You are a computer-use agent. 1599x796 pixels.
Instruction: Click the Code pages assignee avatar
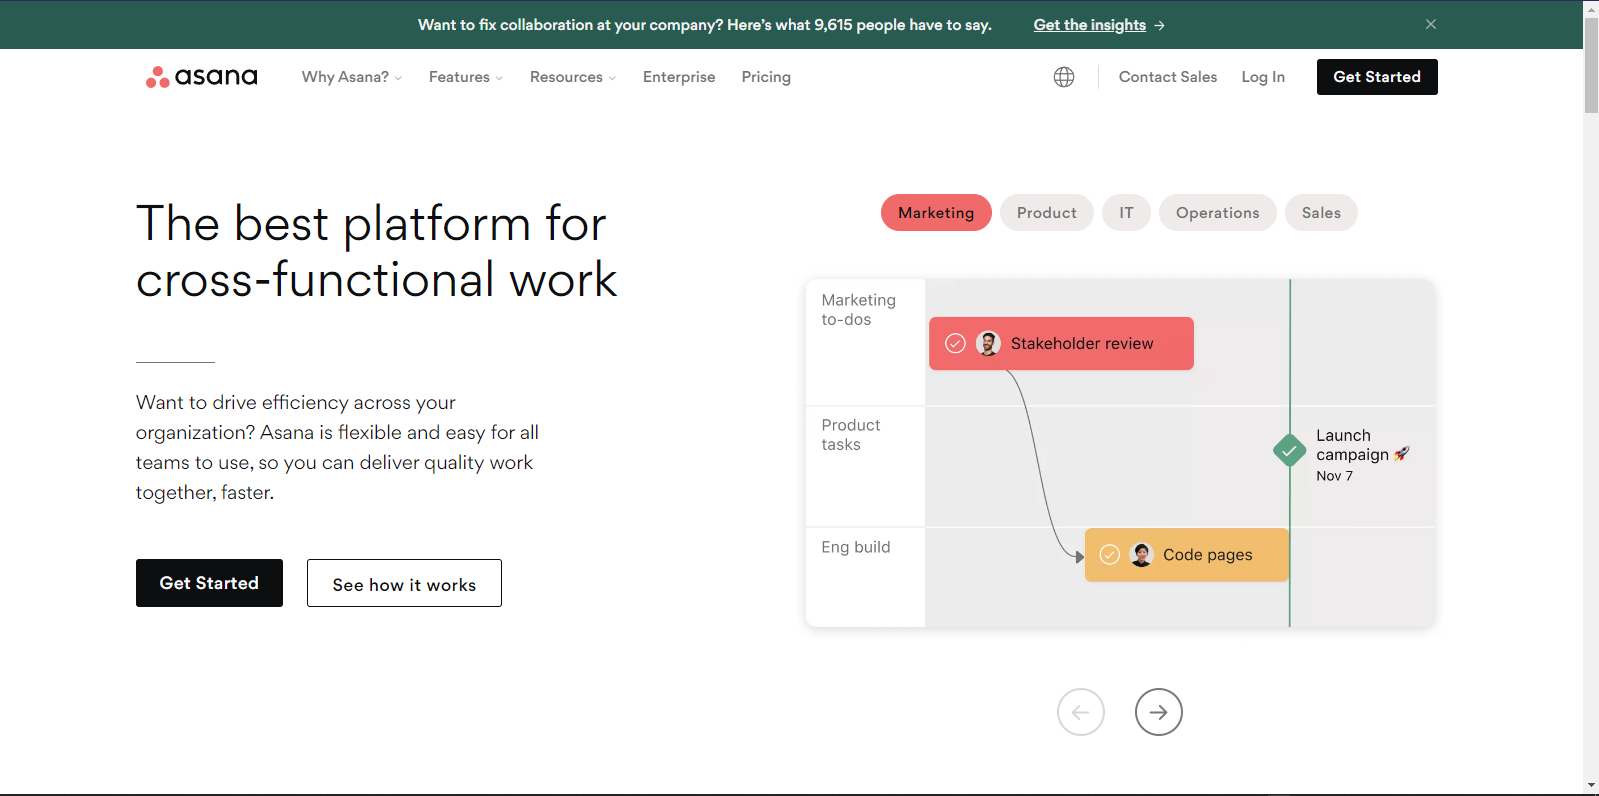point(1142,554)
